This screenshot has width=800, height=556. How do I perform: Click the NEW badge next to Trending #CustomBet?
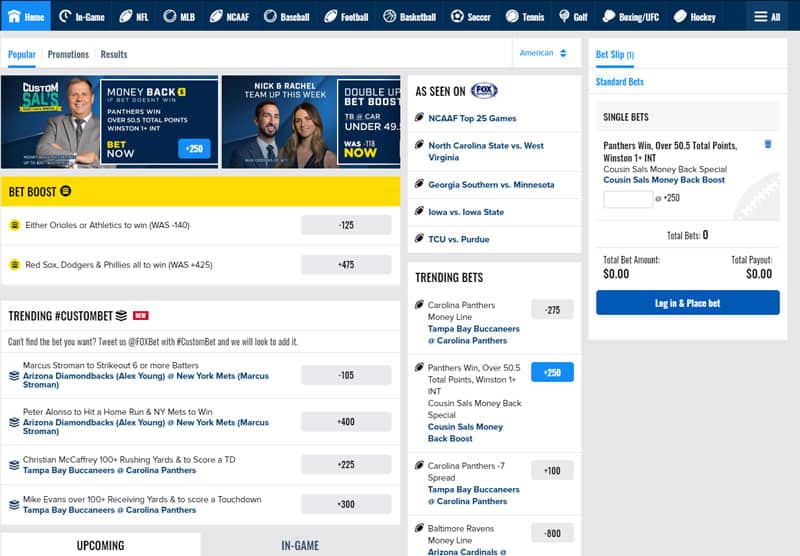(140, 316)
